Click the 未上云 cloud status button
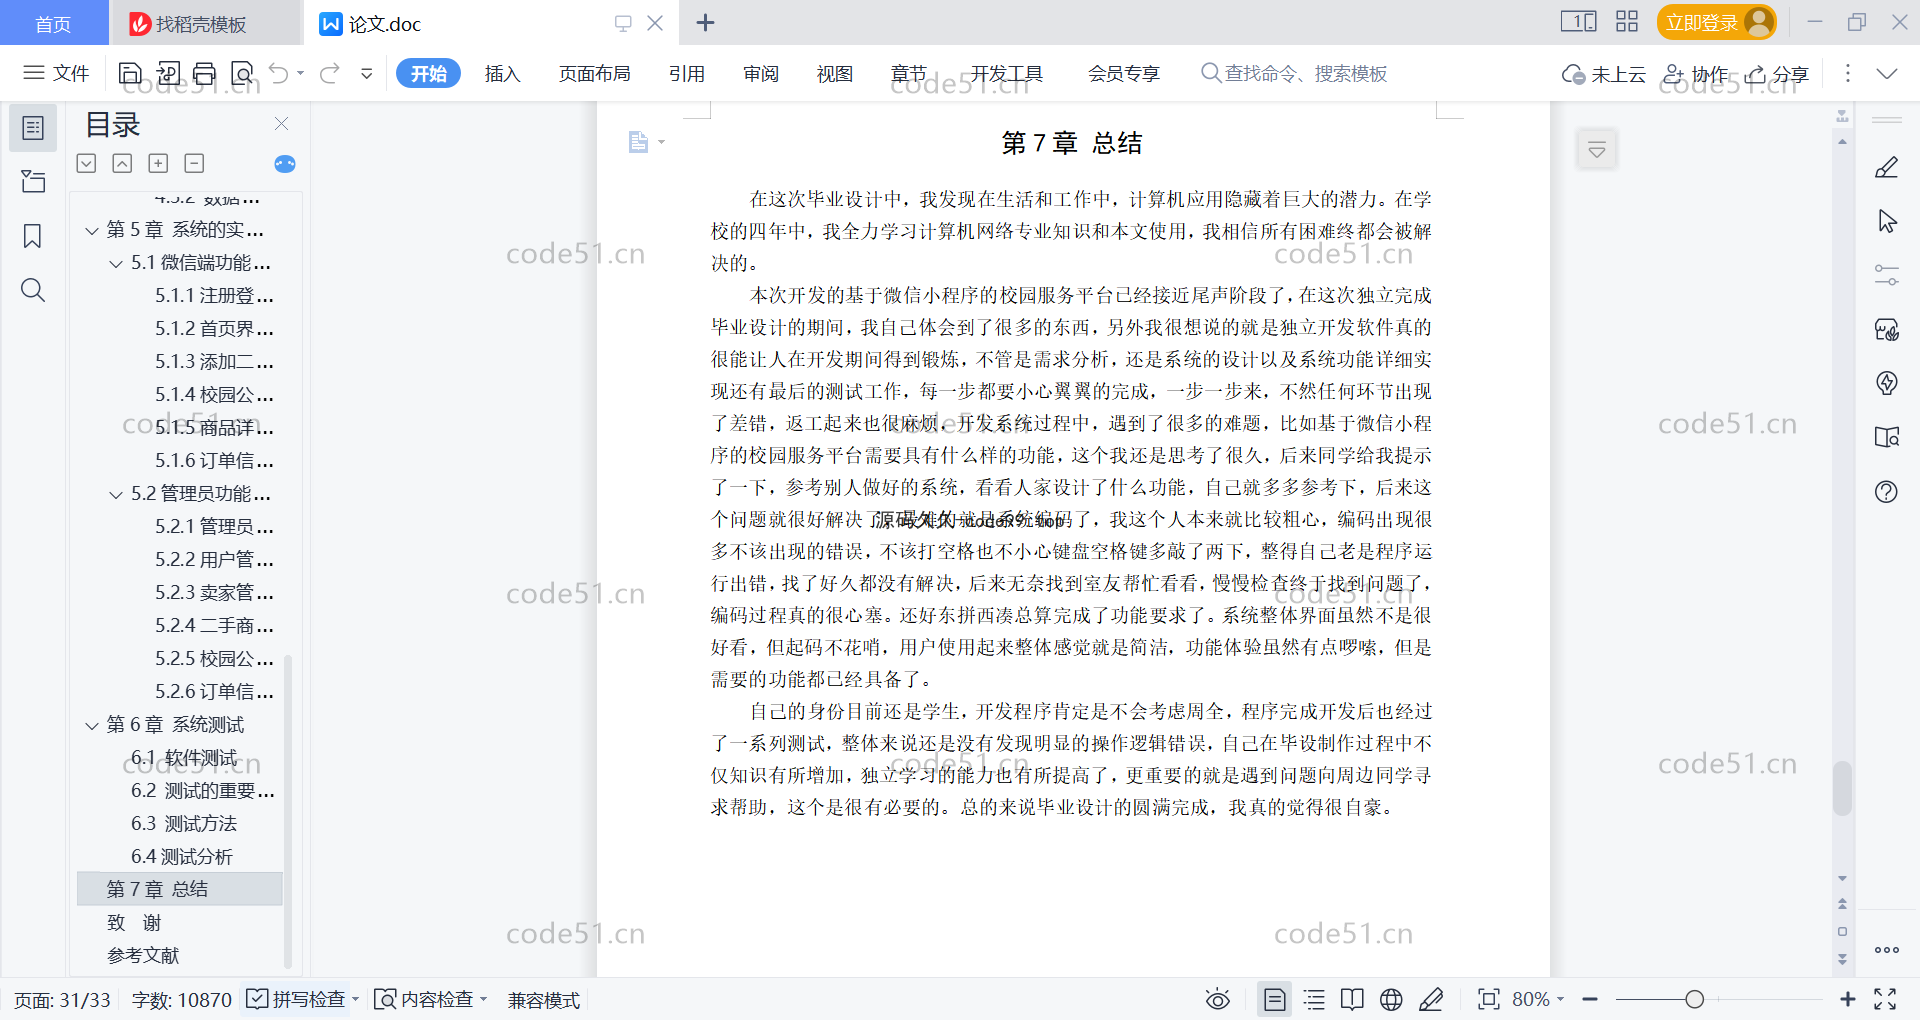Viewport: 1920px width, 1020px height. tap(1605, 74)
